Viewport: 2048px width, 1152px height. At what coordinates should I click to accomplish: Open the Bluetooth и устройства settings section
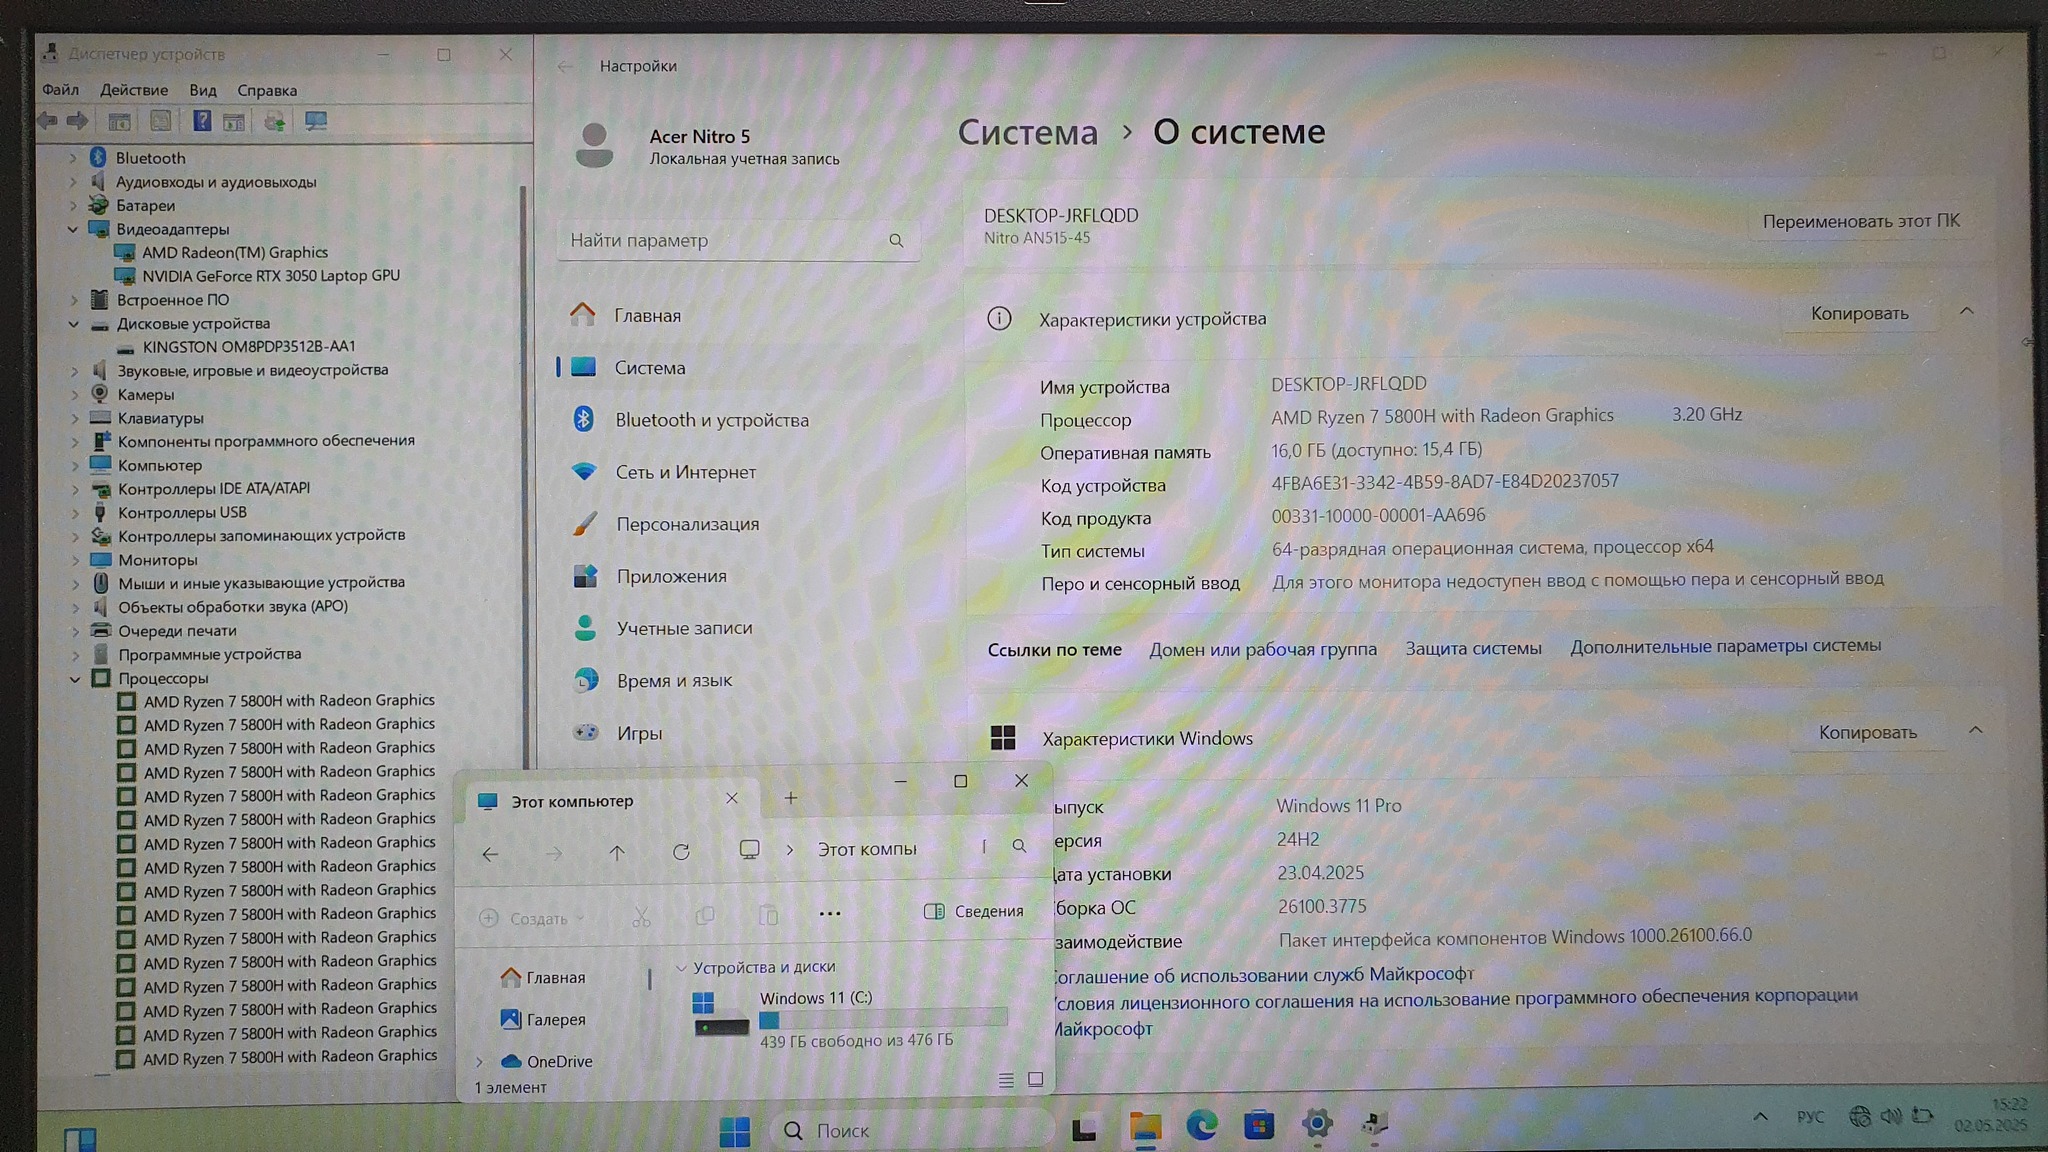point(711,420)
